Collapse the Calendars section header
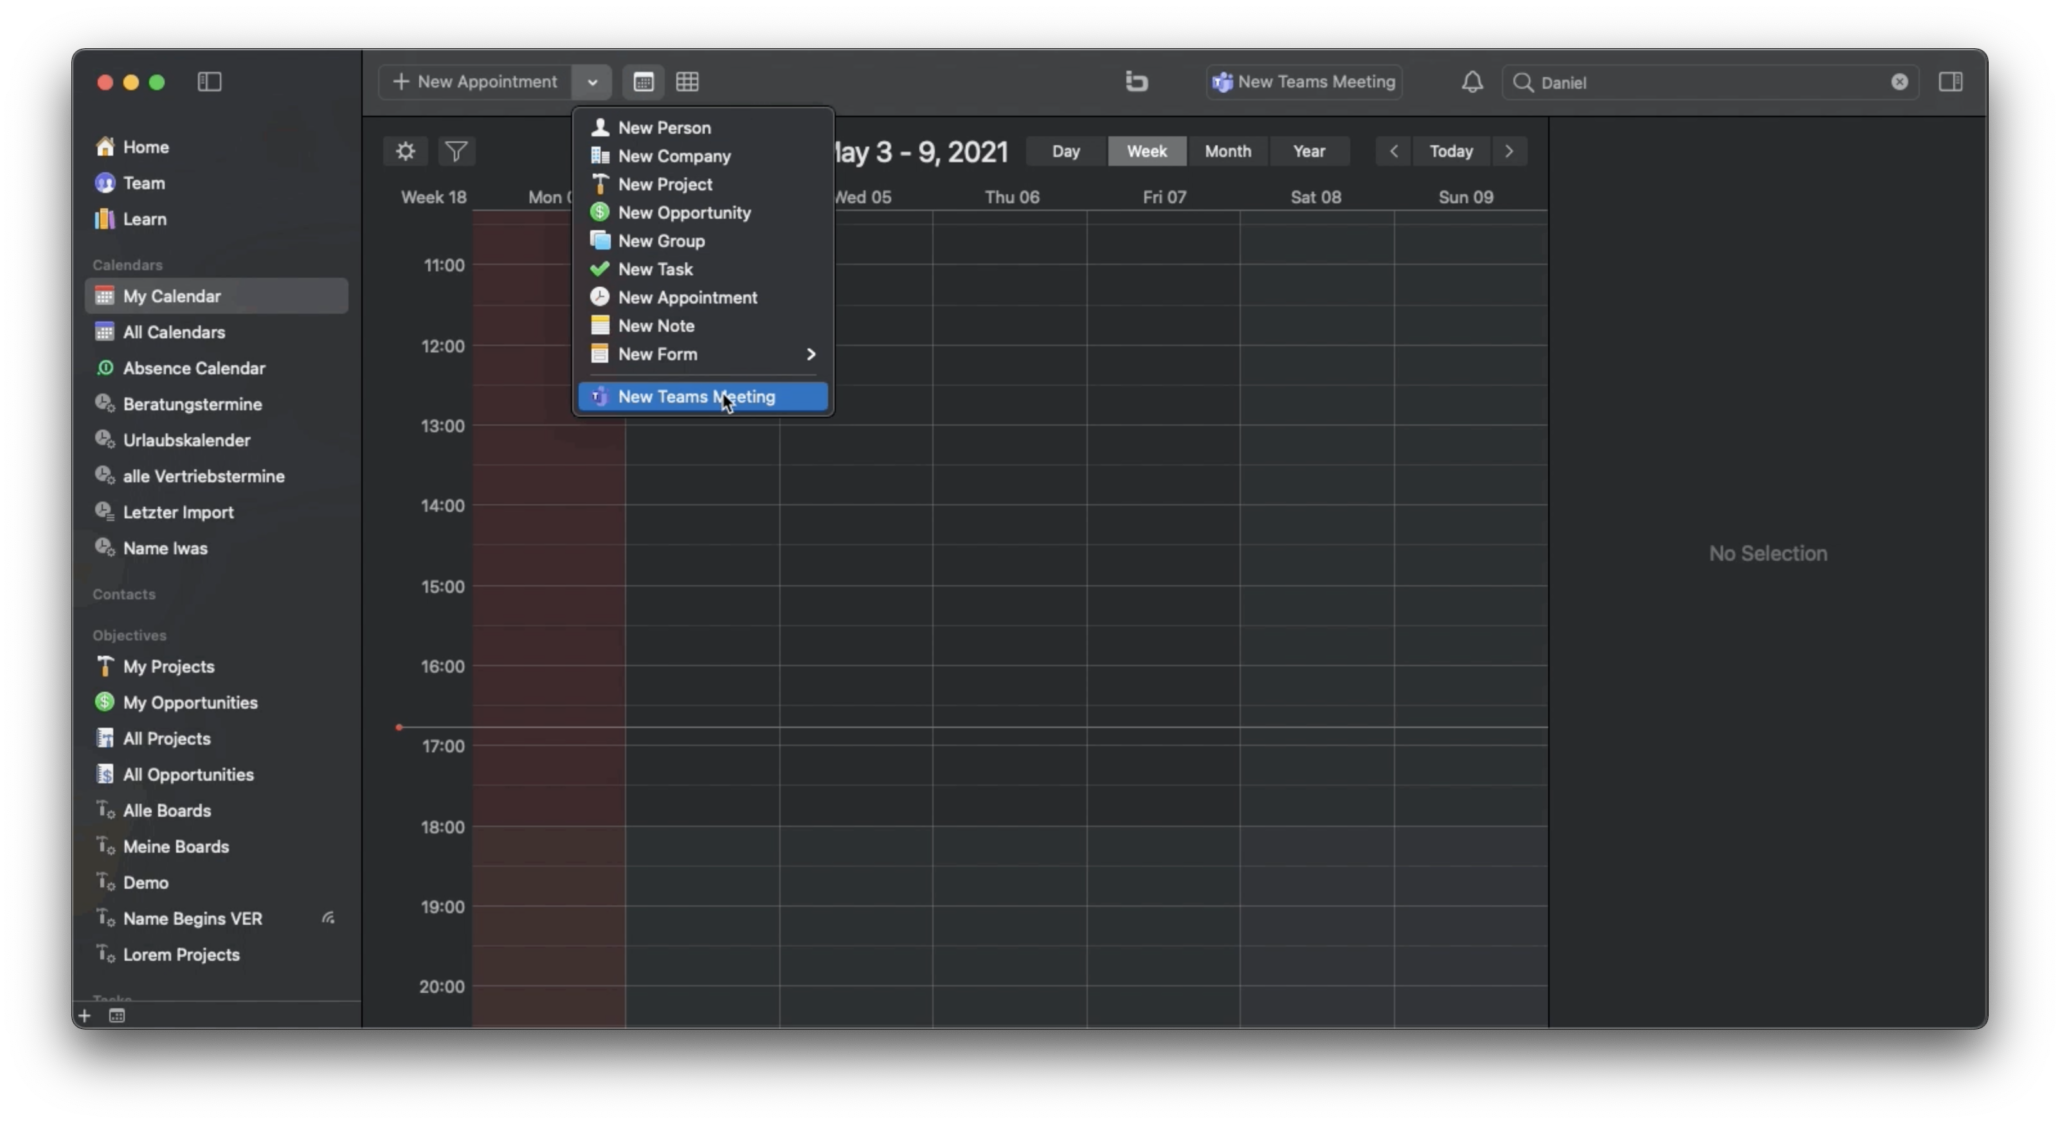Image resolution: width=2060 pixels, height=1124 pixels. (127, 265)
